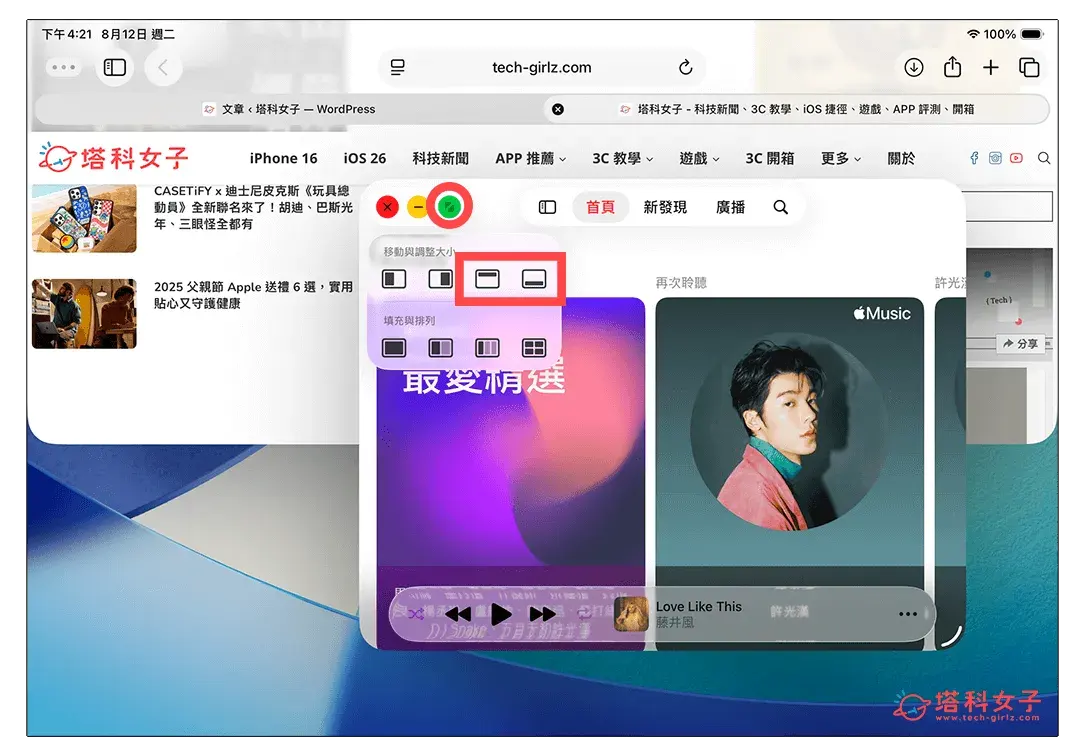Image resolution: width=1080 pixels, height=756 pixels.
Task: Open player bar more options dots
Action: (908, 613)
